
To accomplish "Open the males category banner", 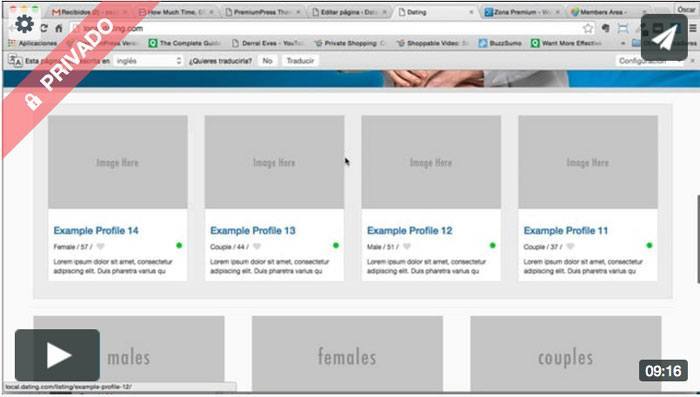I will (129, 354).
